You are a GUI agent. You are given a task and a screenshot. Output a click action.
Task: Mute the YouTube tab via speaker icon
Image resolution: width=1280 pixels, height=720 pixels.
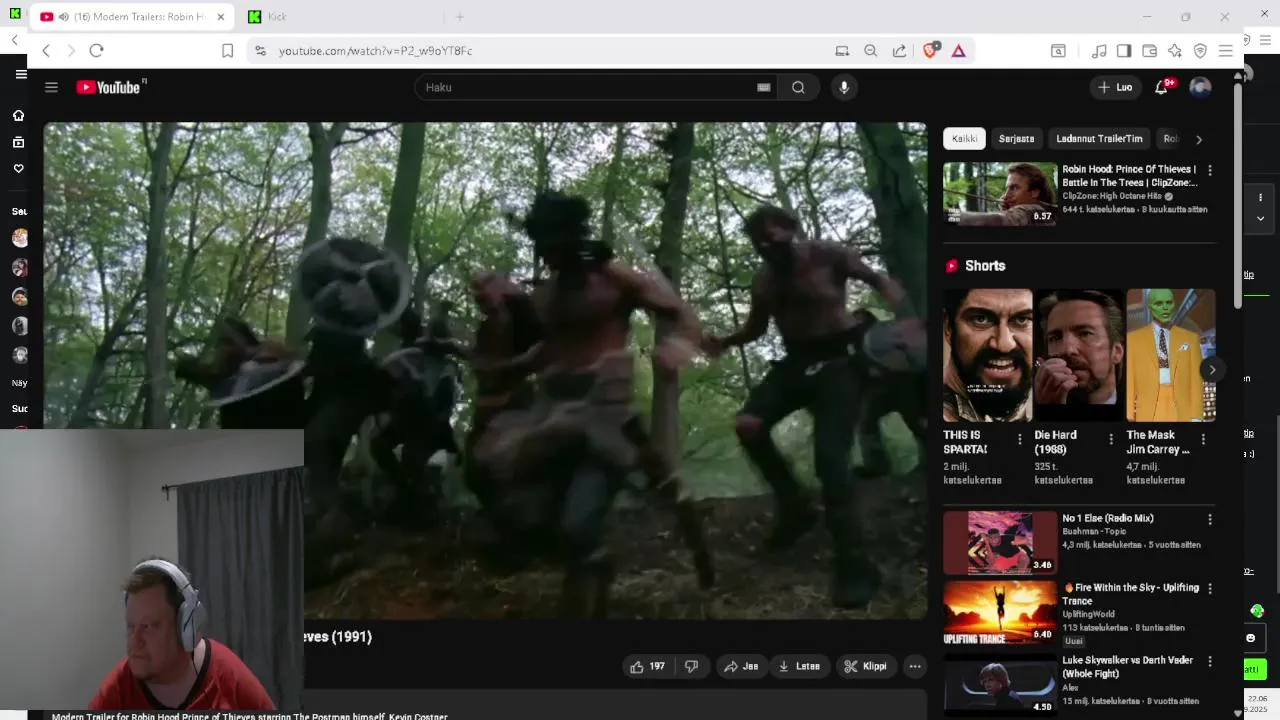[64, 17]
